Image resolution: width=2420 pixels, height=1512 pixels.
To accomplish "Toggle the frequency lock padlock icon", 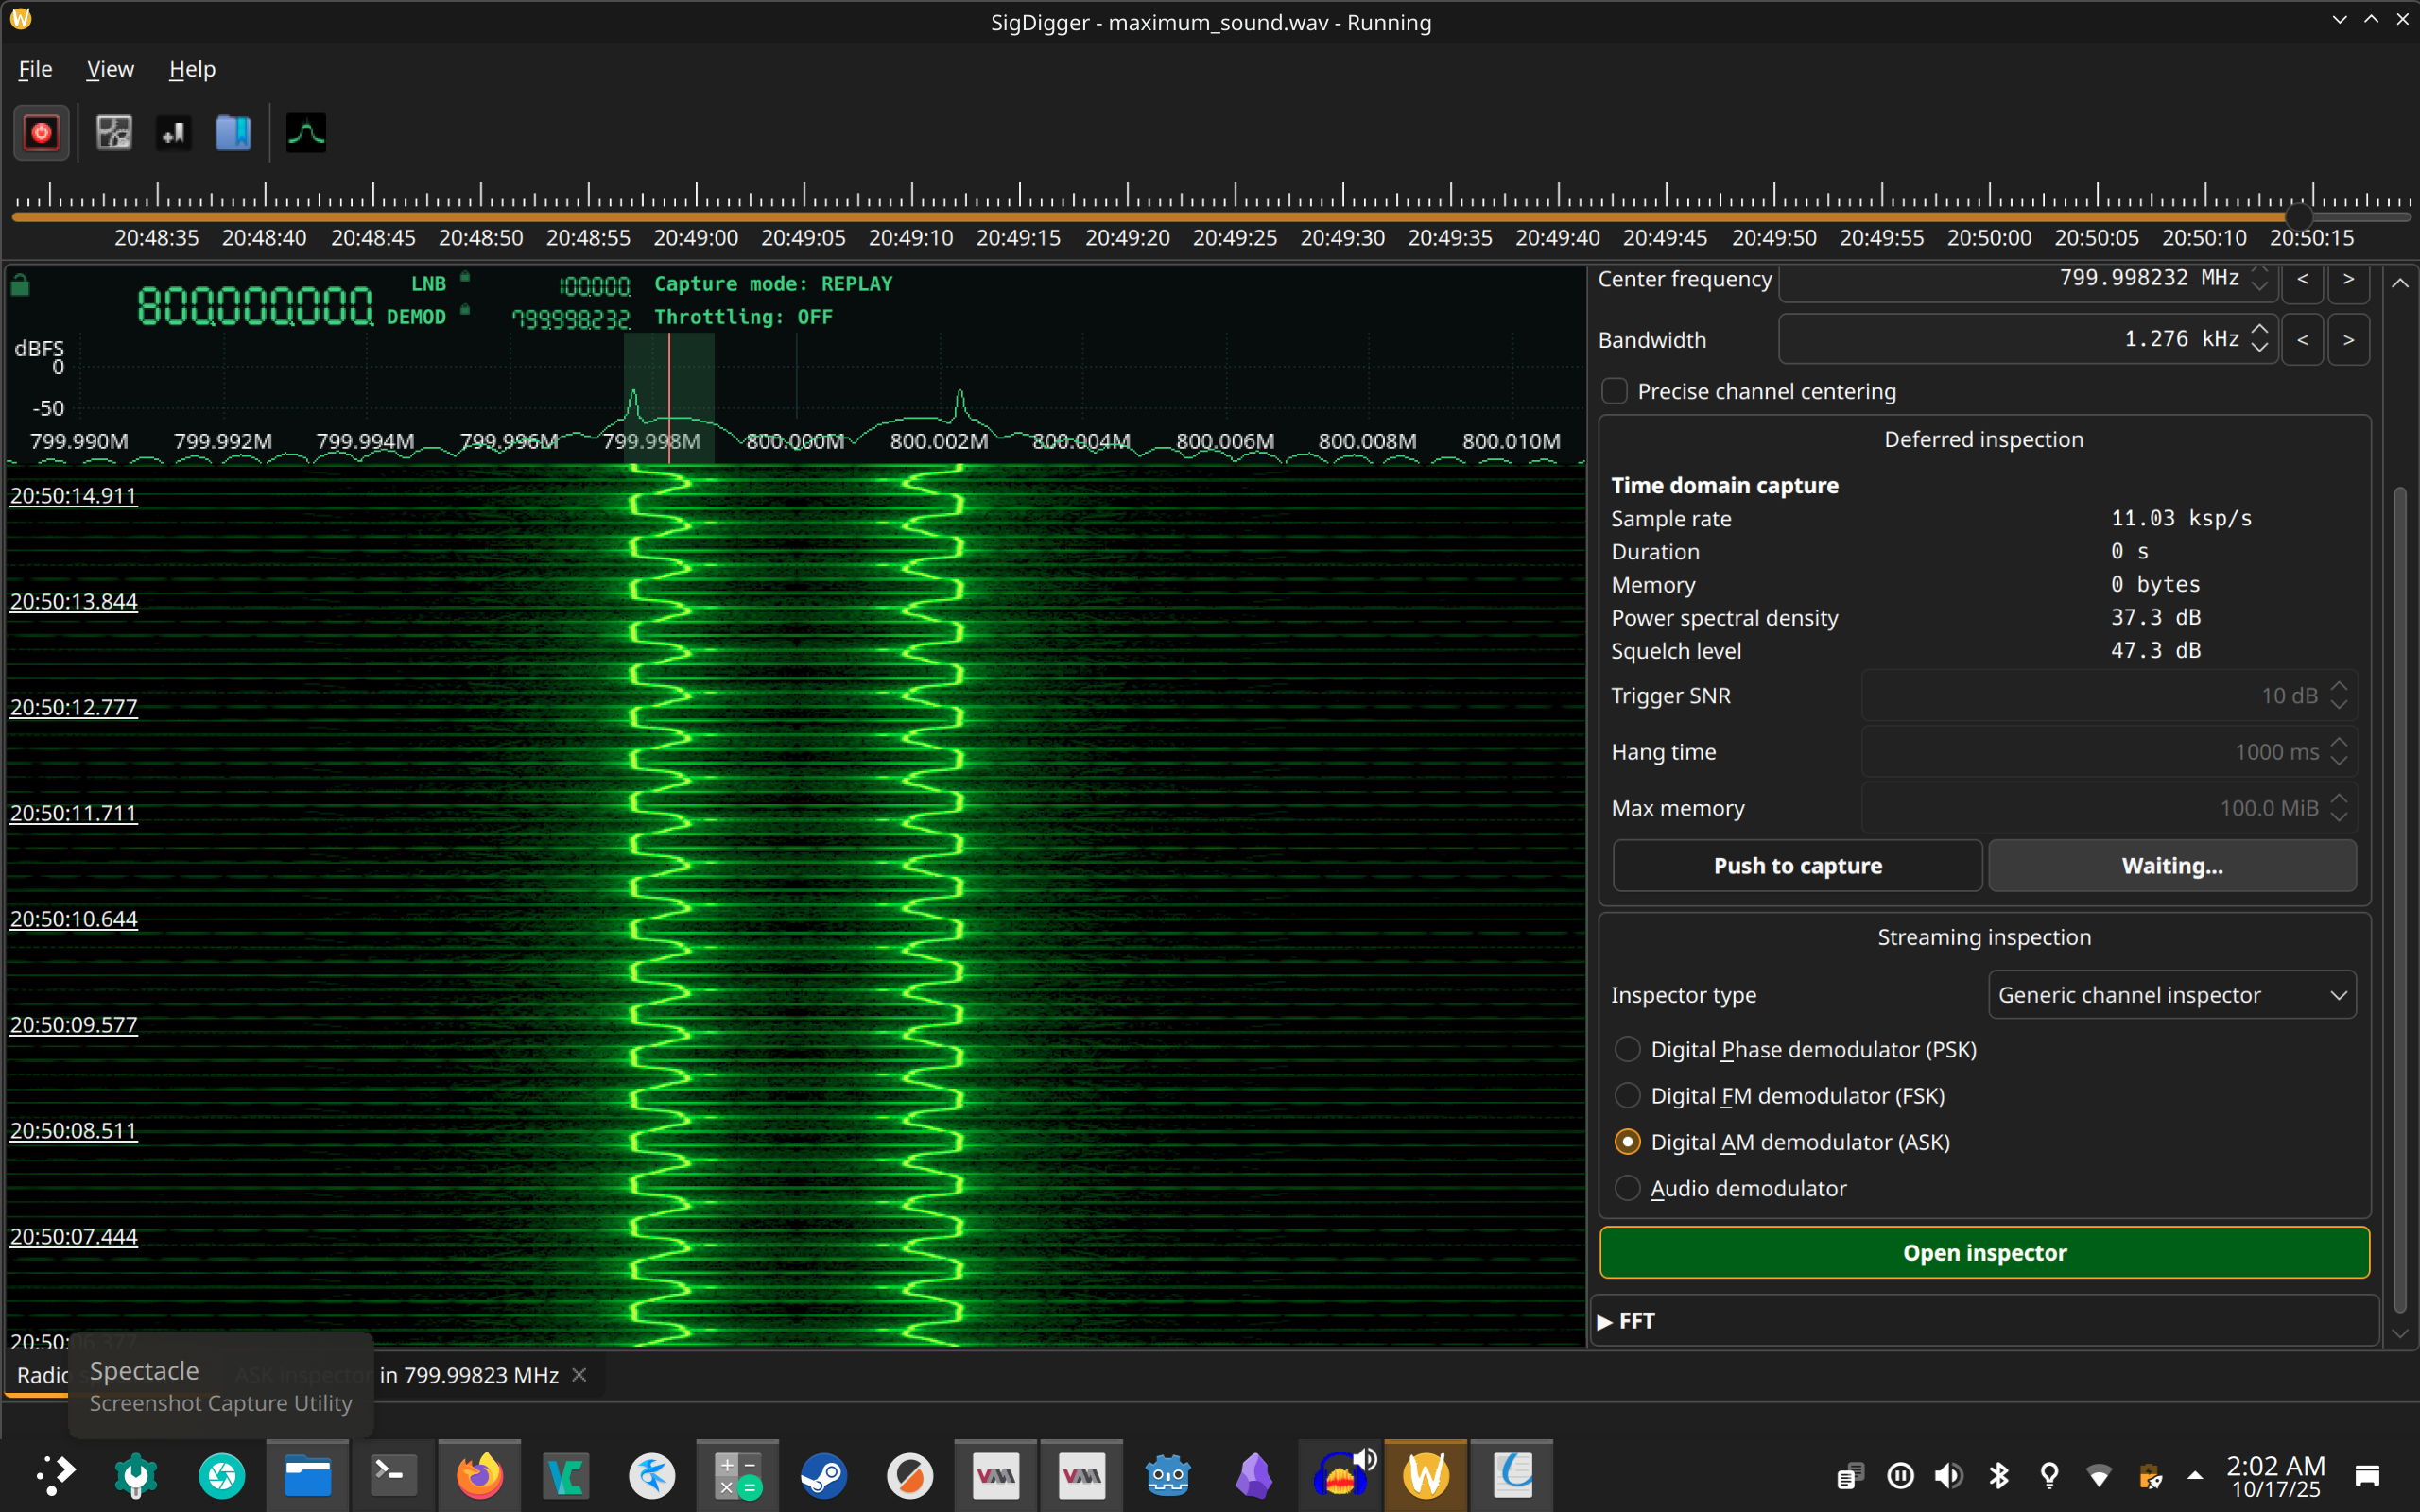I will click(20, 287).
